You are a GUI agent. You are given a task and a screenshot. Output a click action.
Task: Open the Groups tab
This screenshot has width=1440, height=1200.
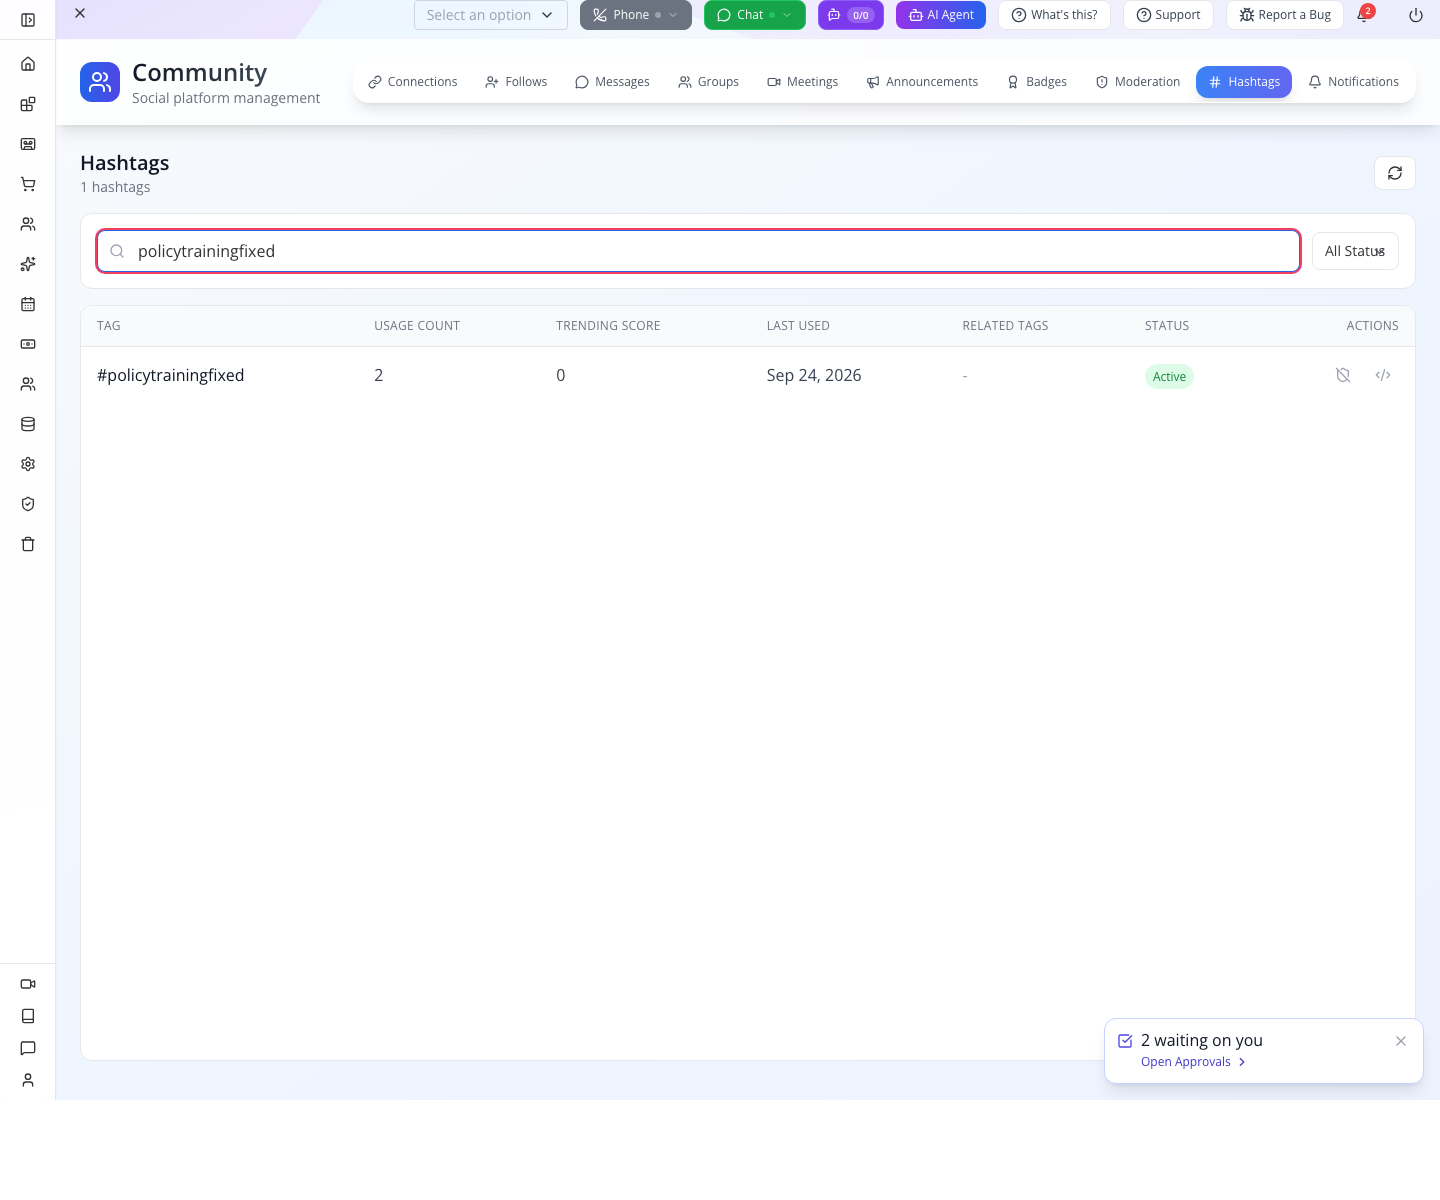708,82
